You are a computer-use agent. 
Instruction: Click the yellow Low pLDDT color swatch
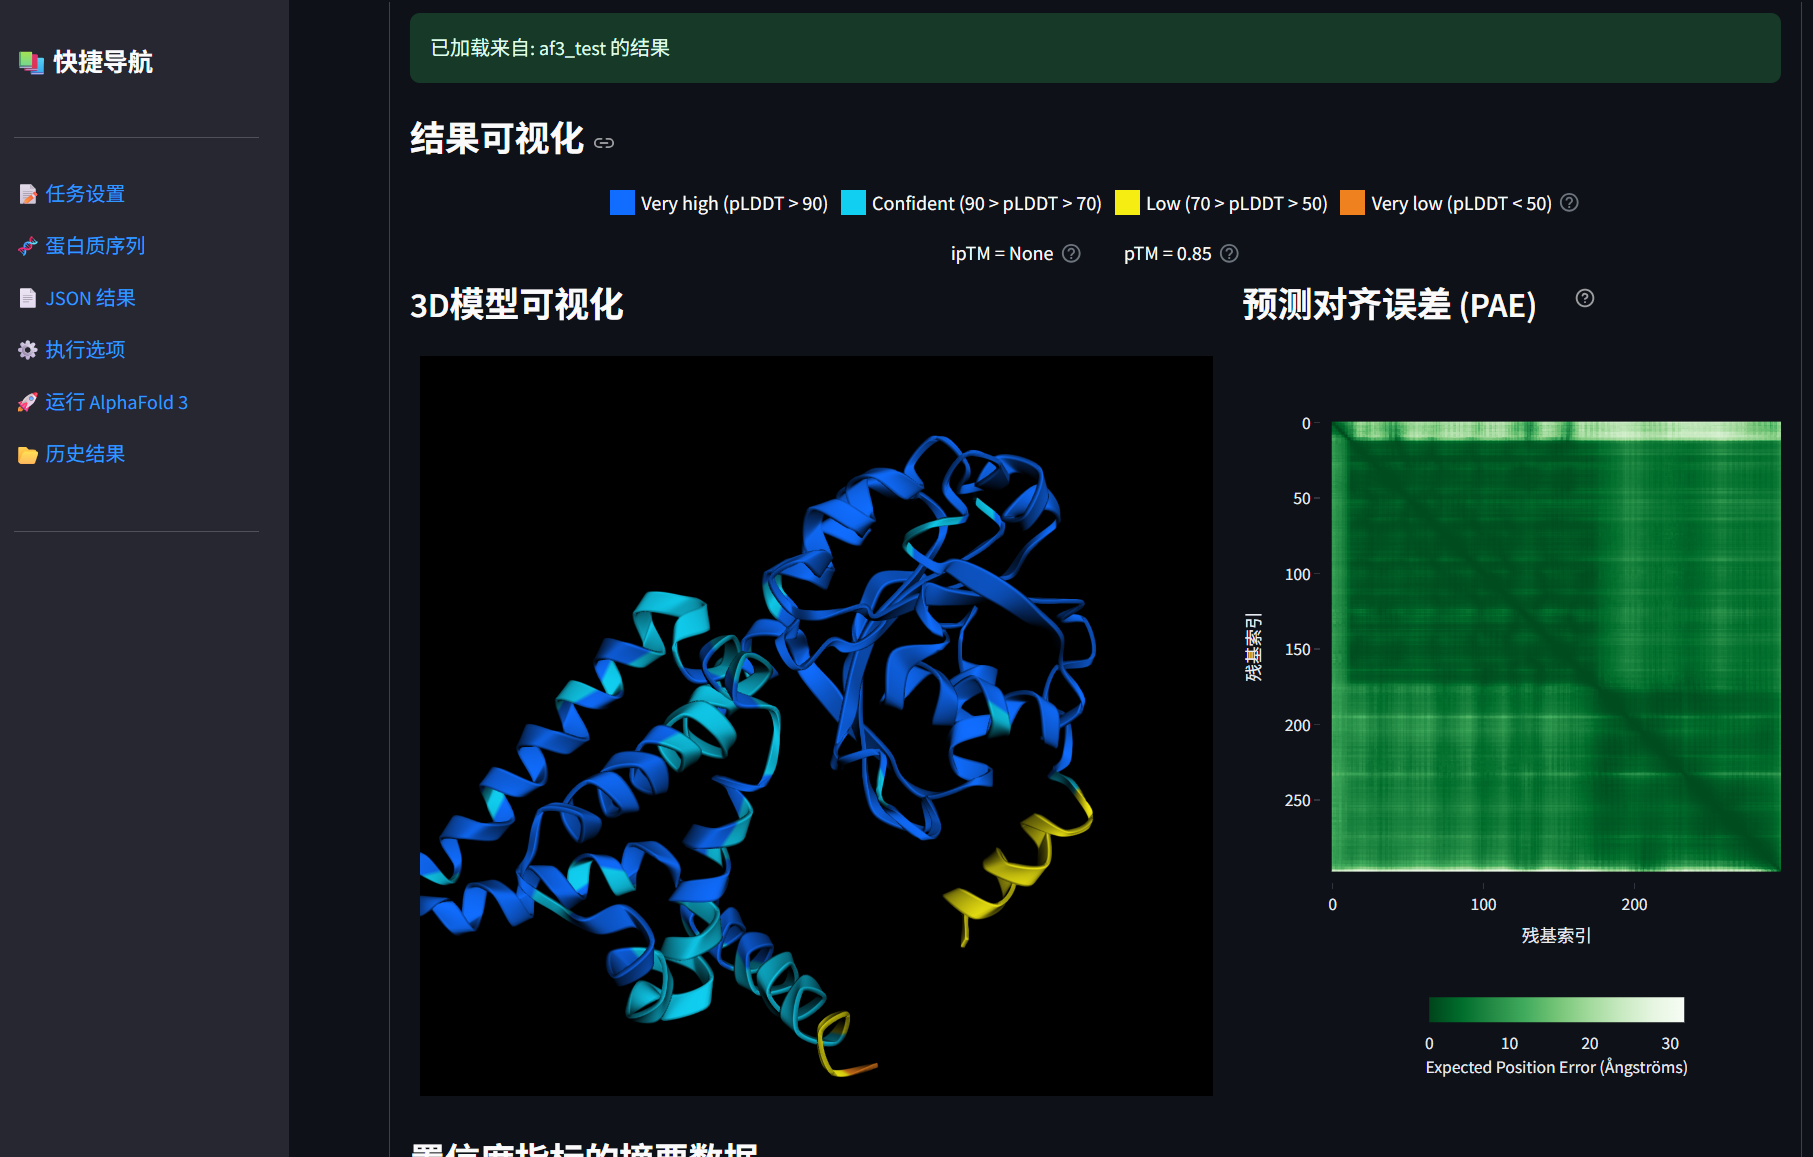tap(1127, 203)
